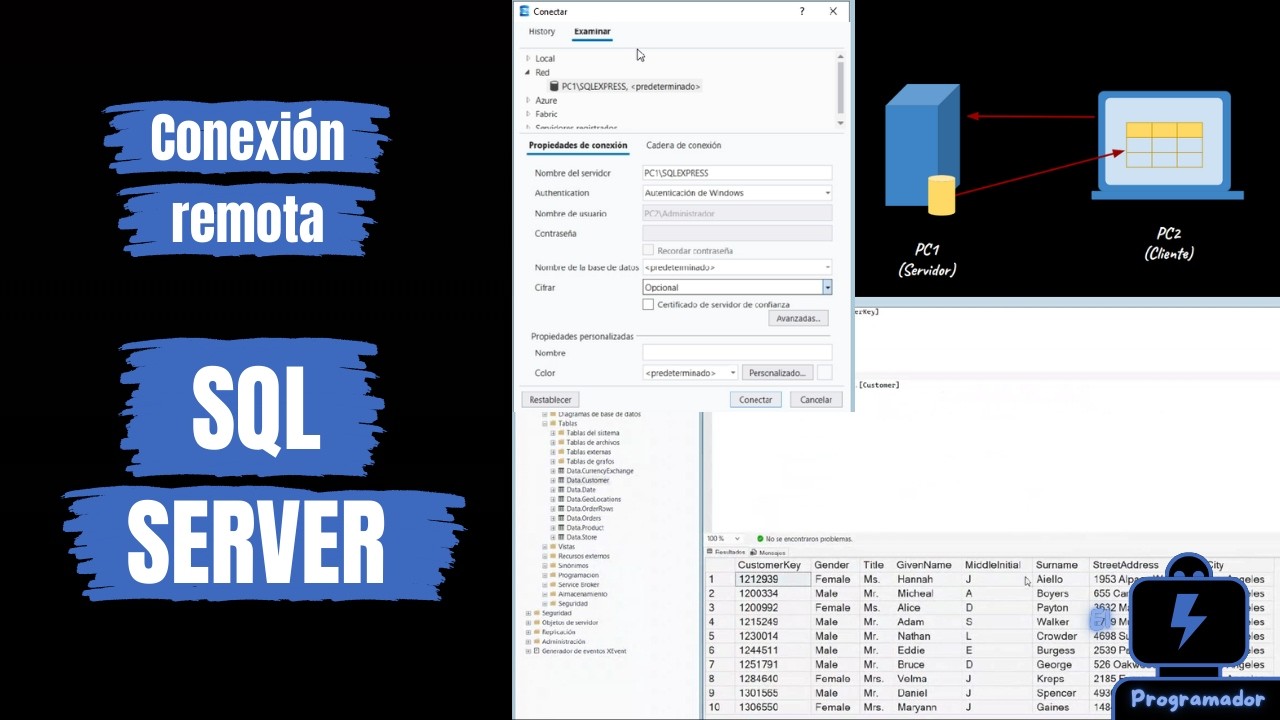The width and height of the screenshot is (1280, 720).
Task: Click the Data.Customer table icon
Action: click(562, 481)
